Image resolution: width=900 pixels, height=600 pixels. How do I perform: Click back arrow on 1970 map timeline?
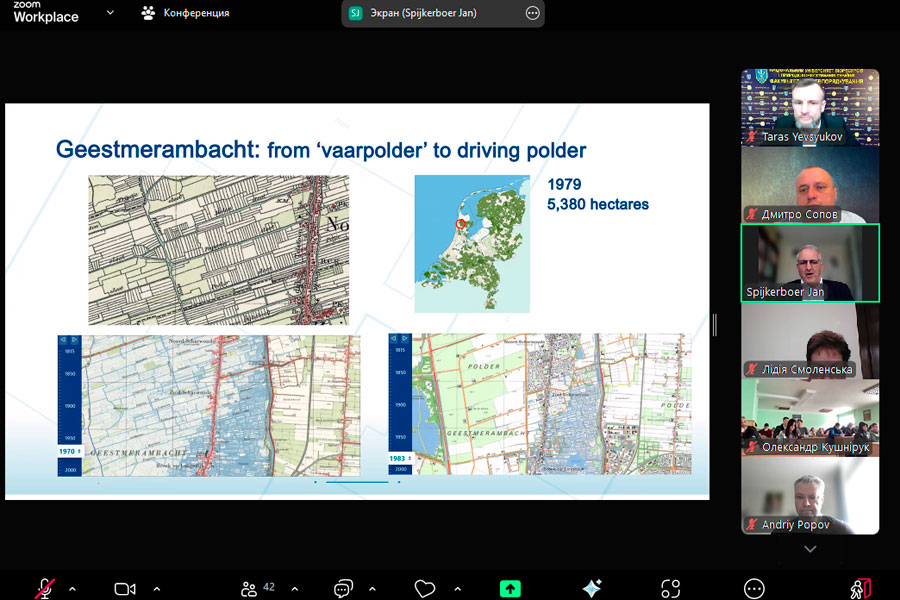click(63, 340)
